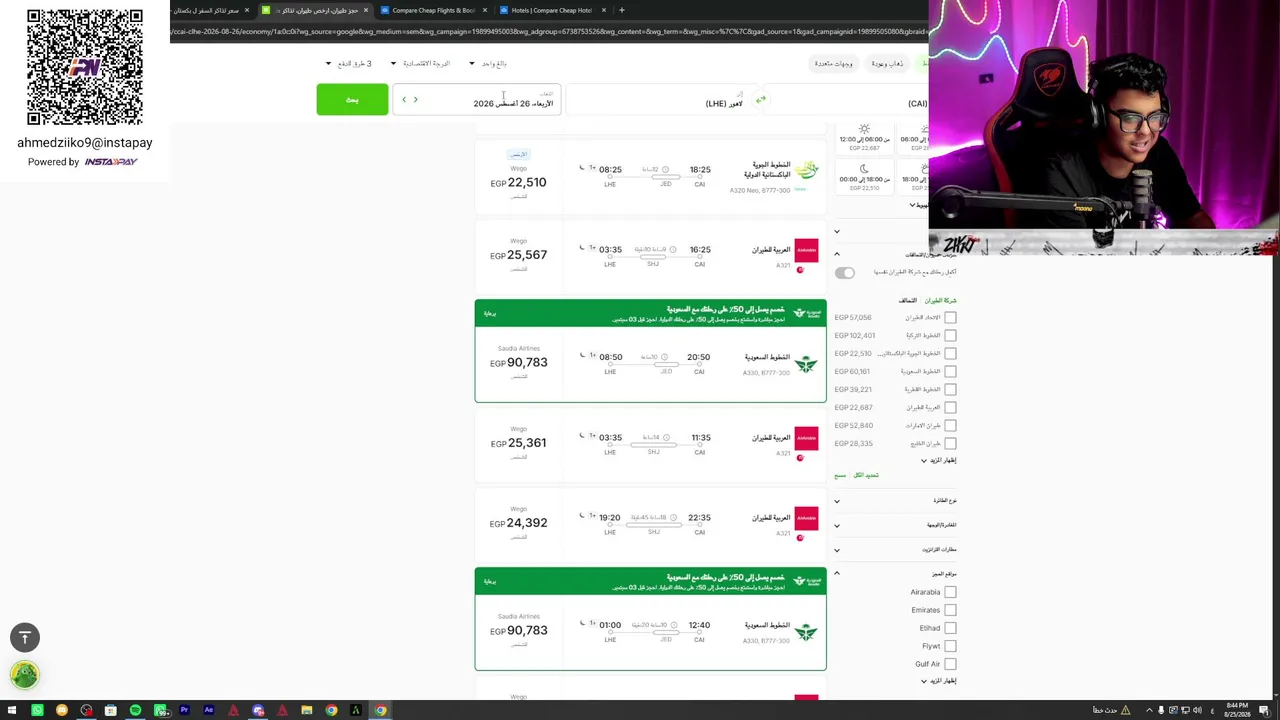This screenshot has height=720, width=1280.
Task: Select the EGP 24,392 Air Arabia flight
Action: tap(650, 523)
